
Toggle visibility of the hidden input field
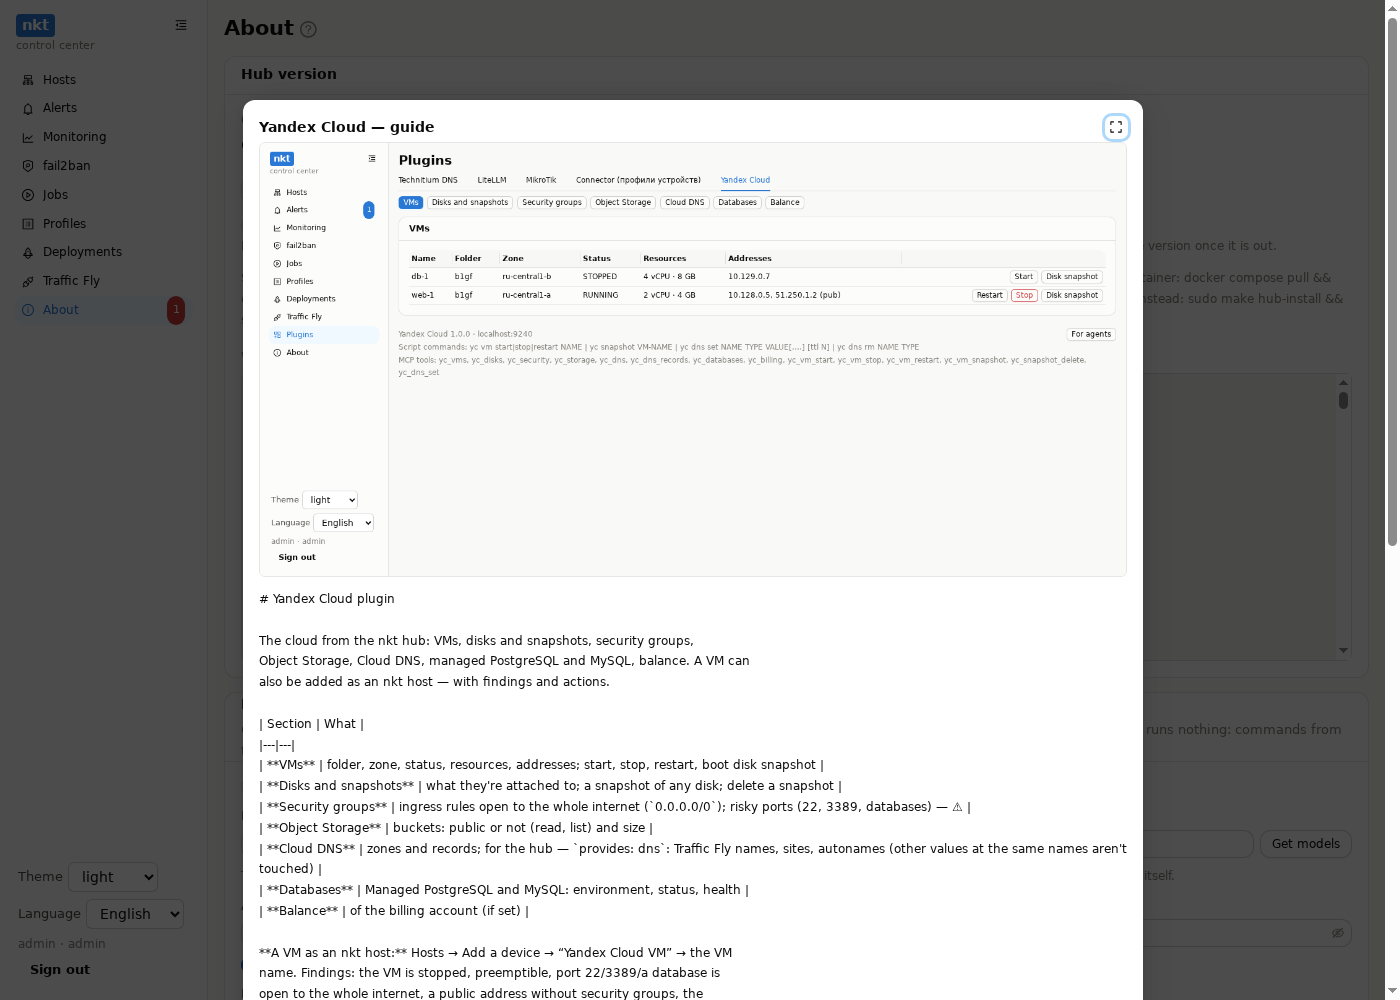tap(1337, 933)
